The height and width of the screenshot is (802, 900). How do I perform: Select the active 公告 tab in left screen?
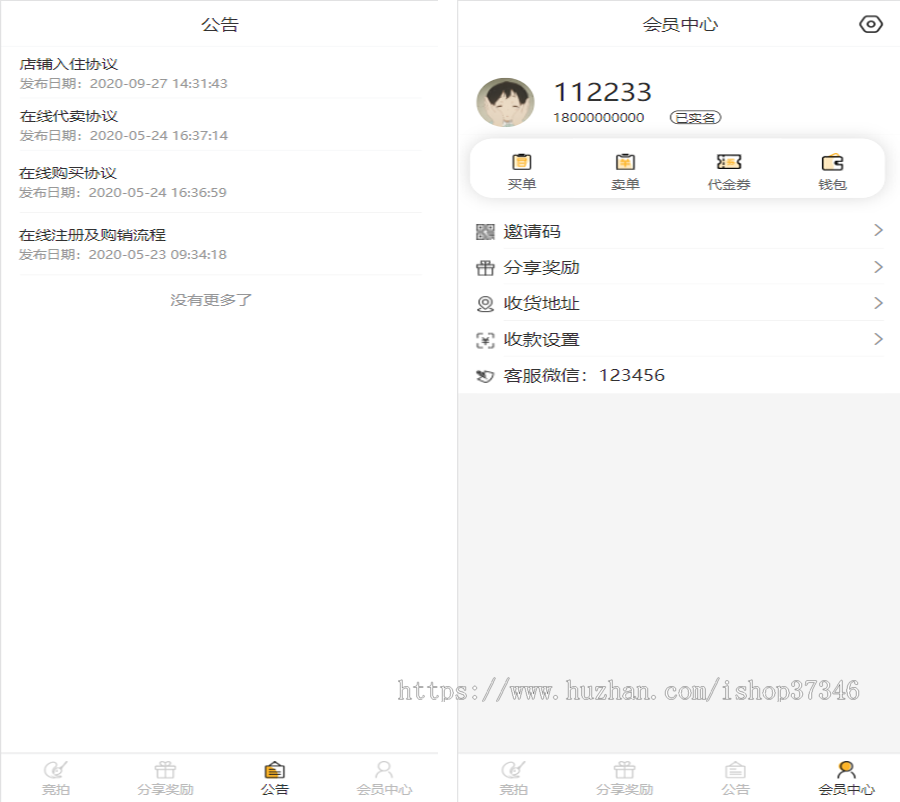[x=274, y=778]
